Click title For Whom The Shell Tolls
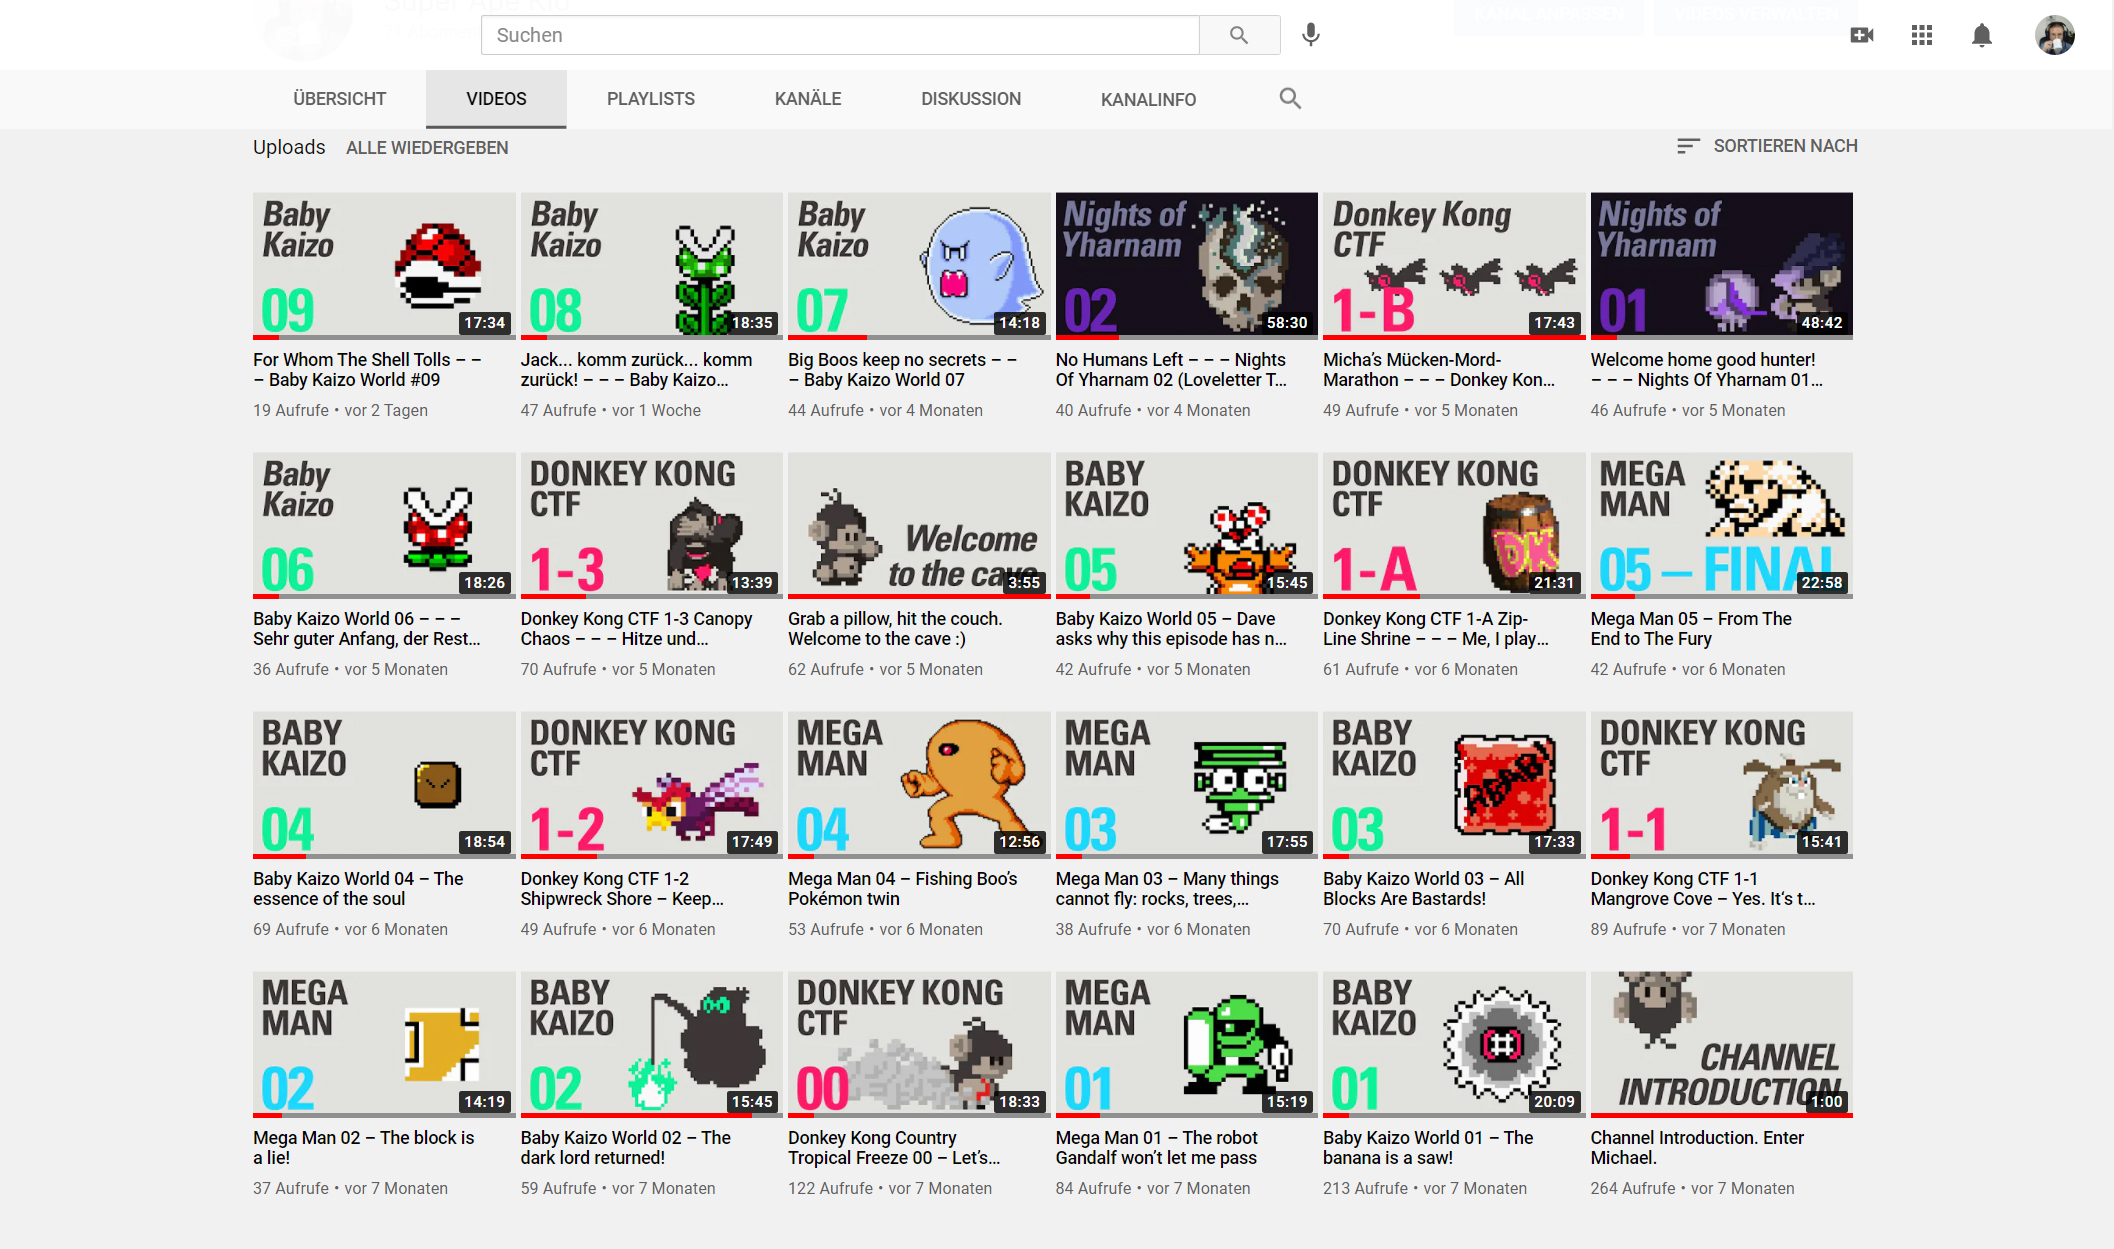Image resolution: width=2114 pixels, height=1249 pixels. [x=367, y=369]
